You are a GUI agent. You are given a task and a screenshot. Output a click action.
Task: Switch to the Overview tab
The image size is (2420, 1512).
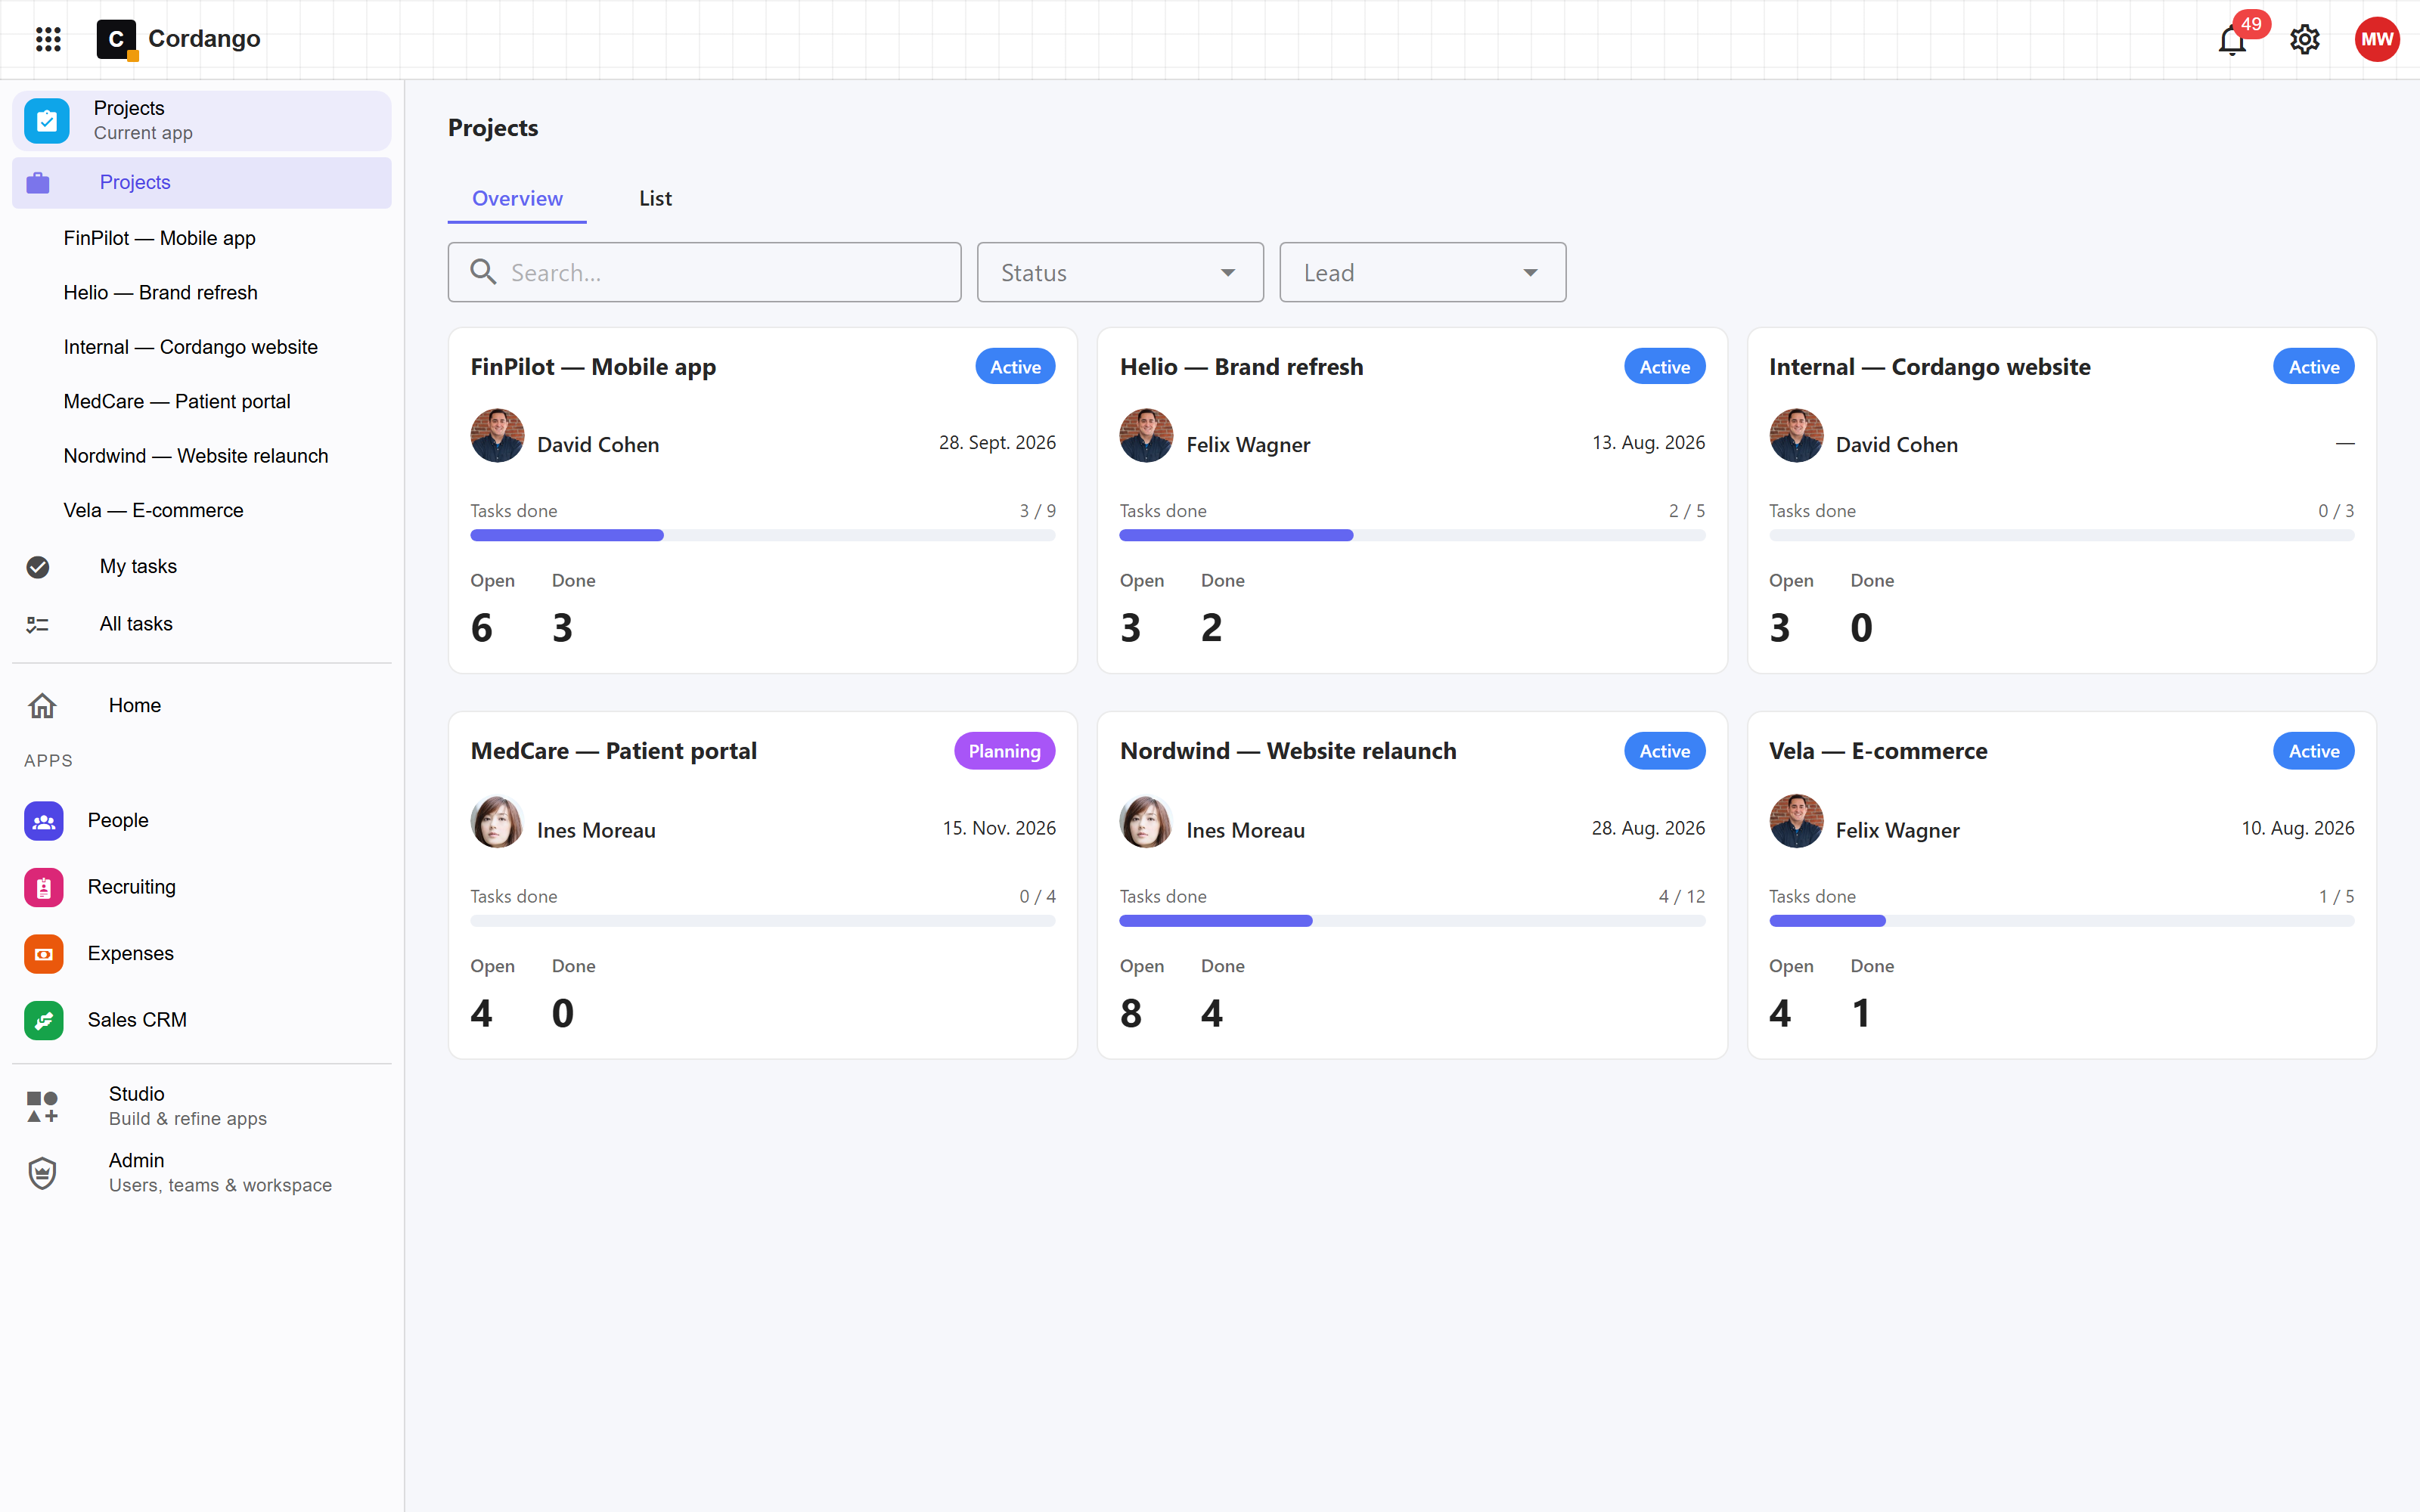(517, 198)
